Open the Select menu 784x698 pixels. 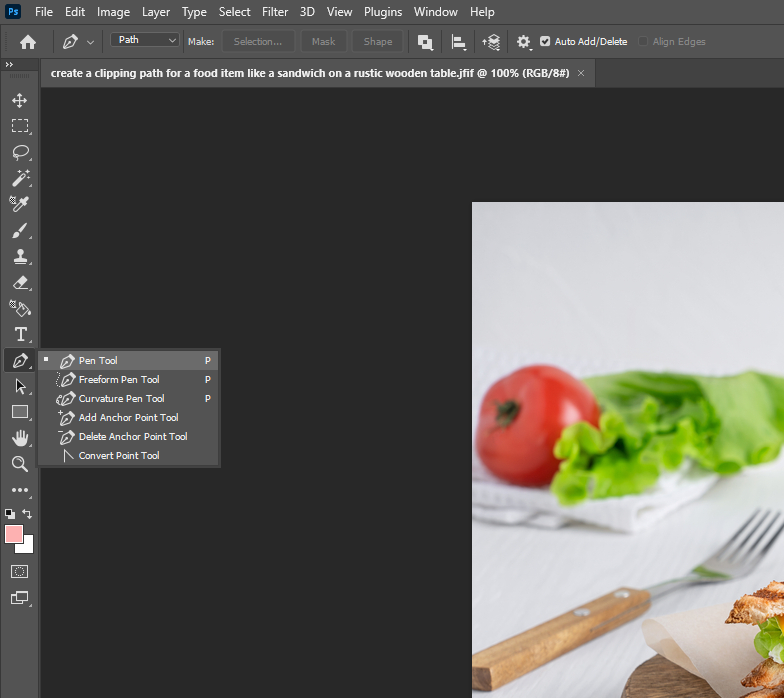(x=234, y=12)
